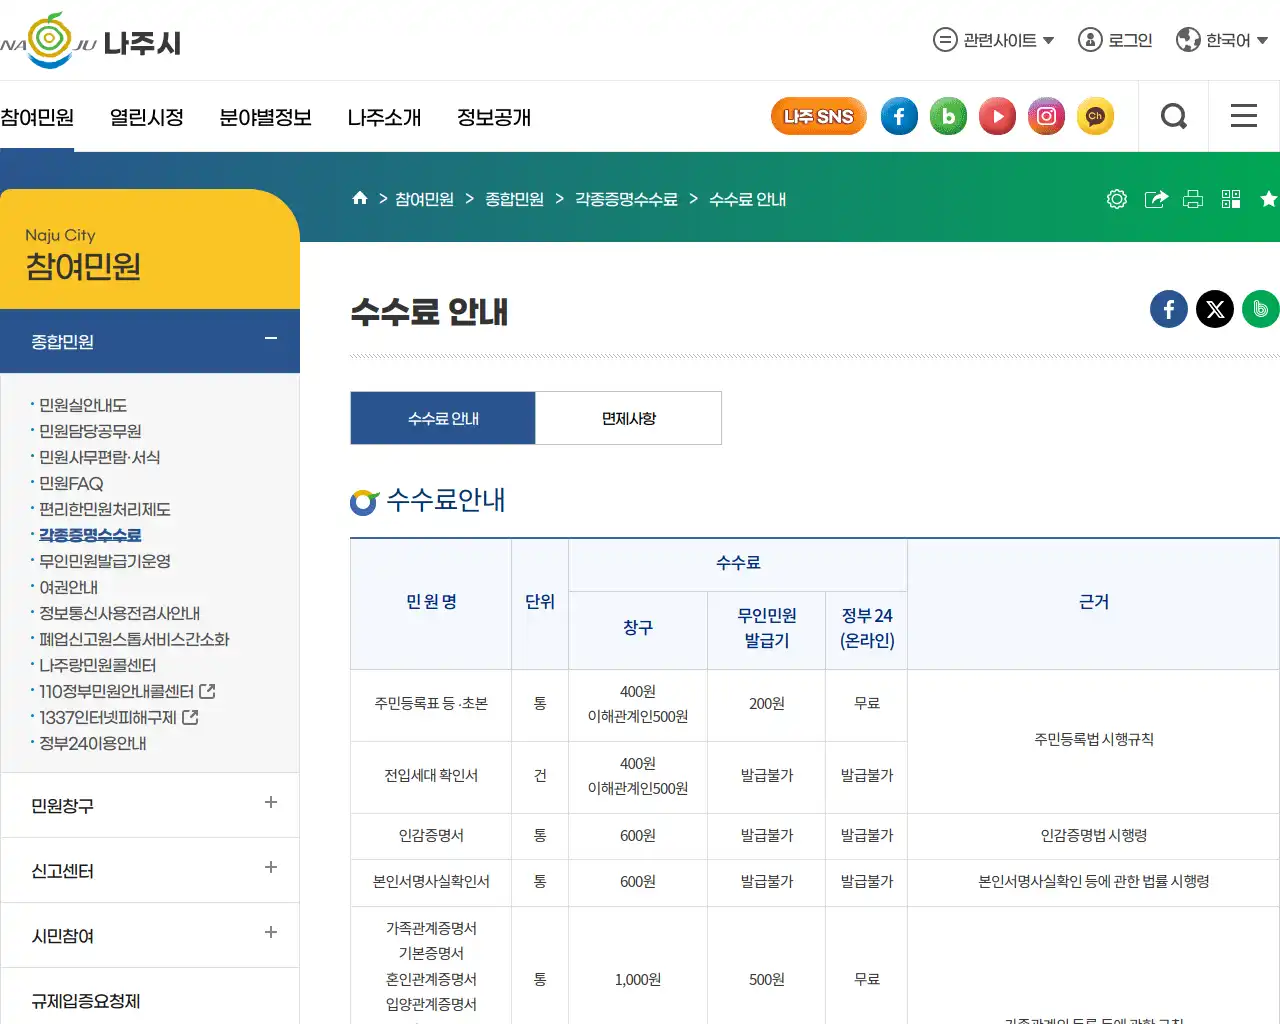
Task: Open Naju Instagram icon
Action: point(1046,117)
